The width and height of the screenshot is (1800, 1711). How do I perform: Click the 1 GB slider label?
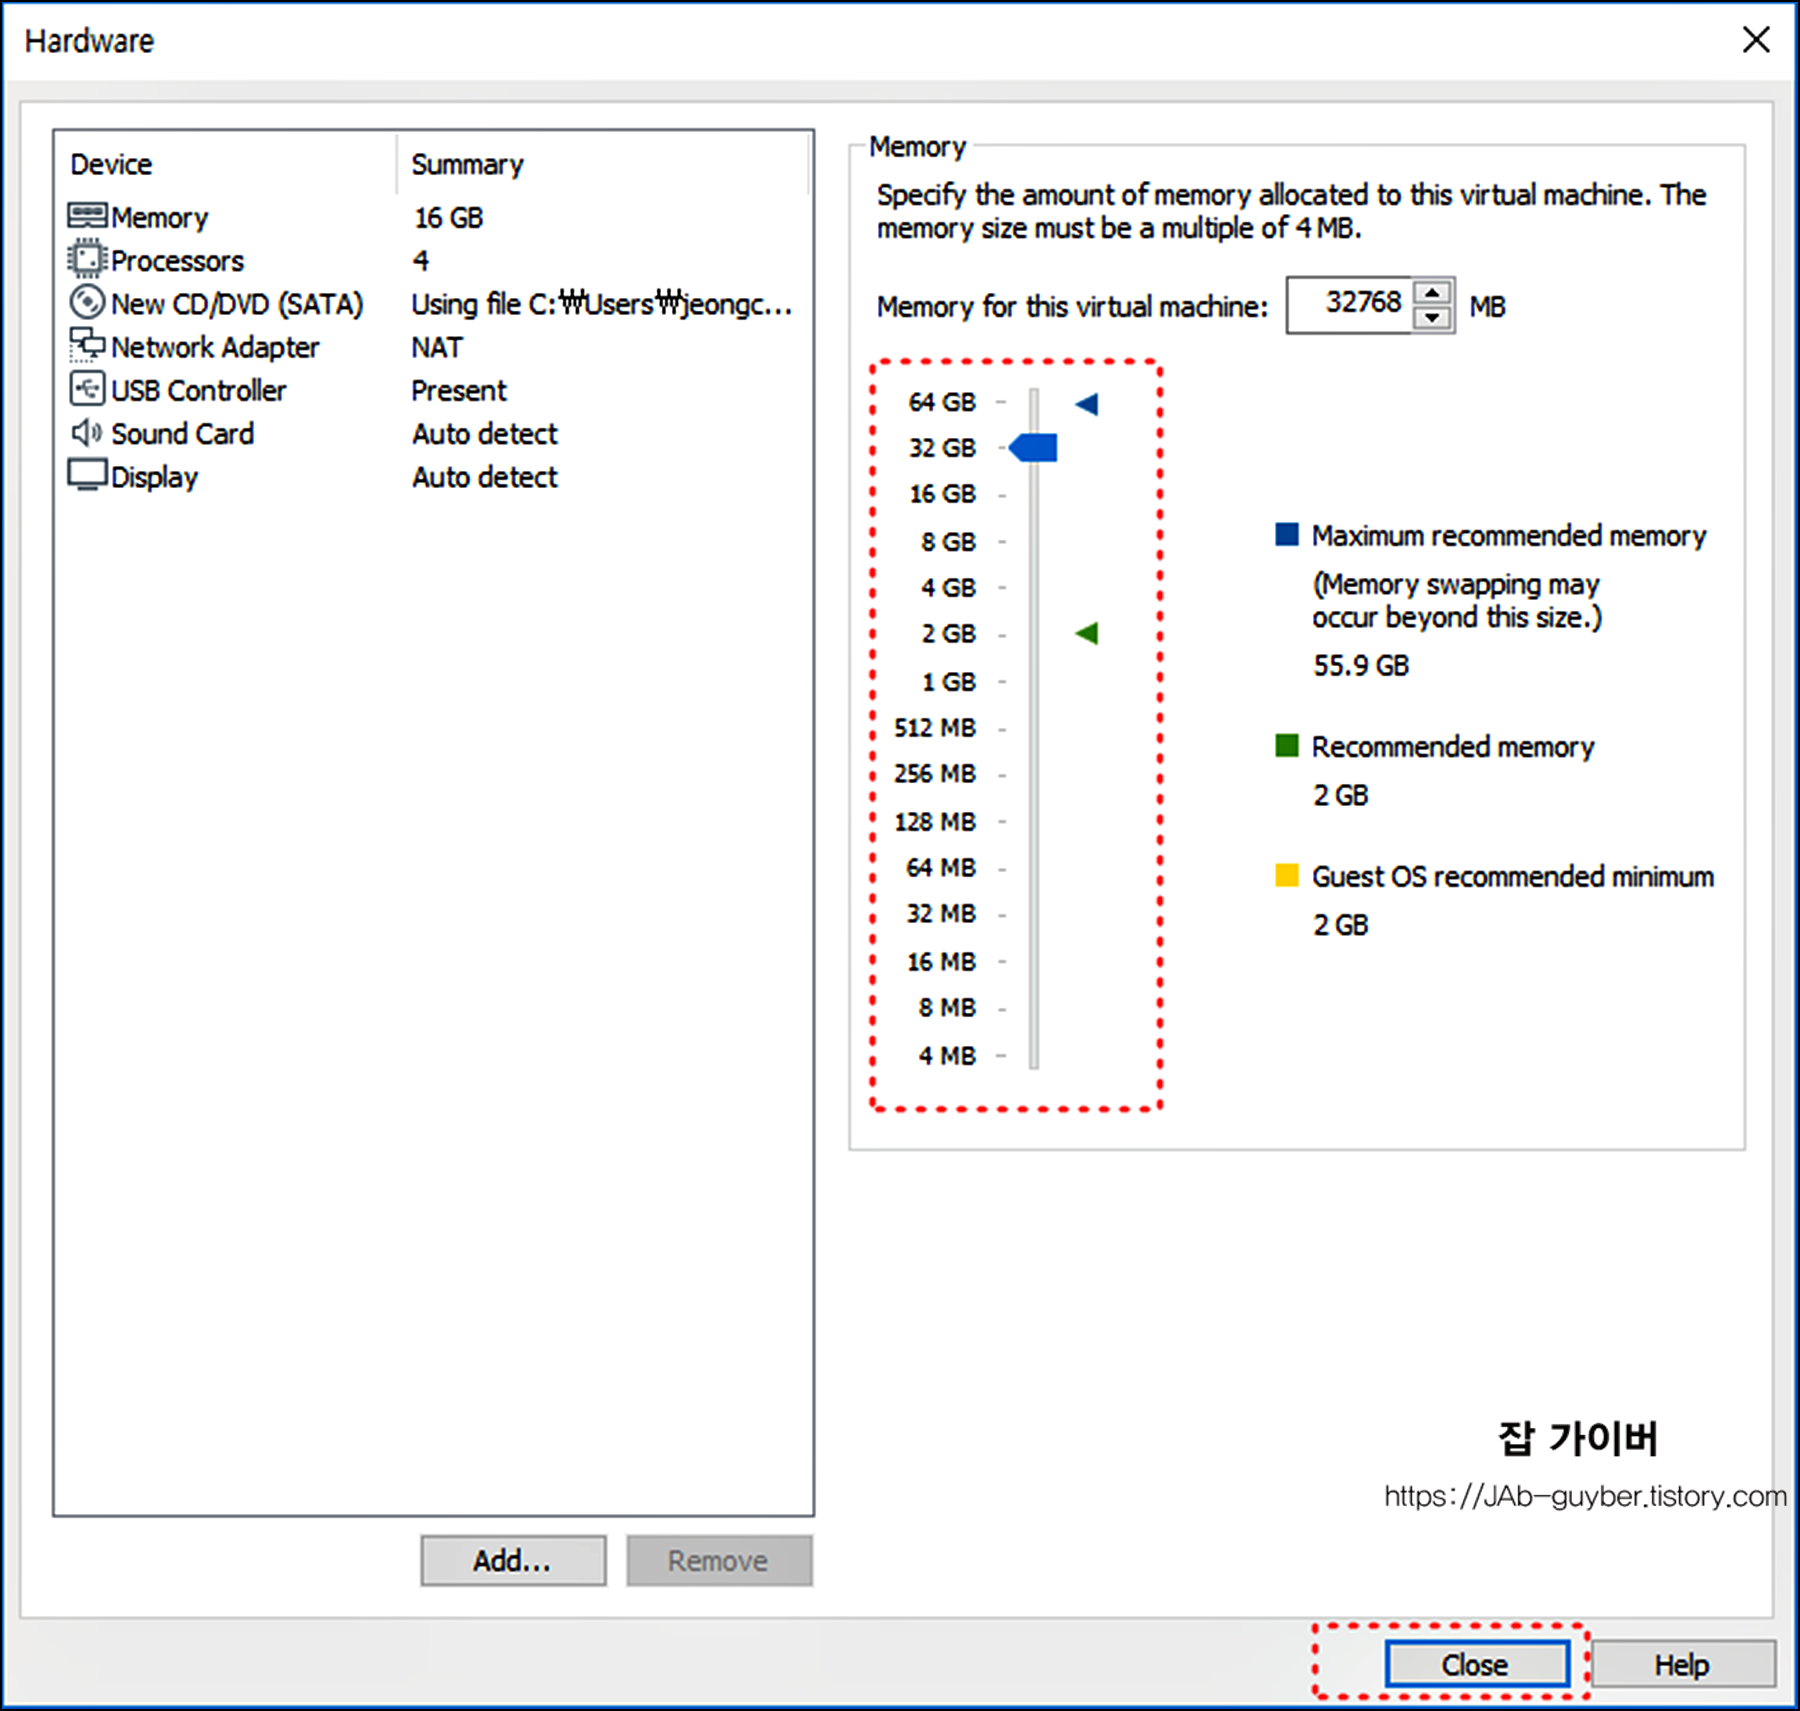click(x=948, y=682)
